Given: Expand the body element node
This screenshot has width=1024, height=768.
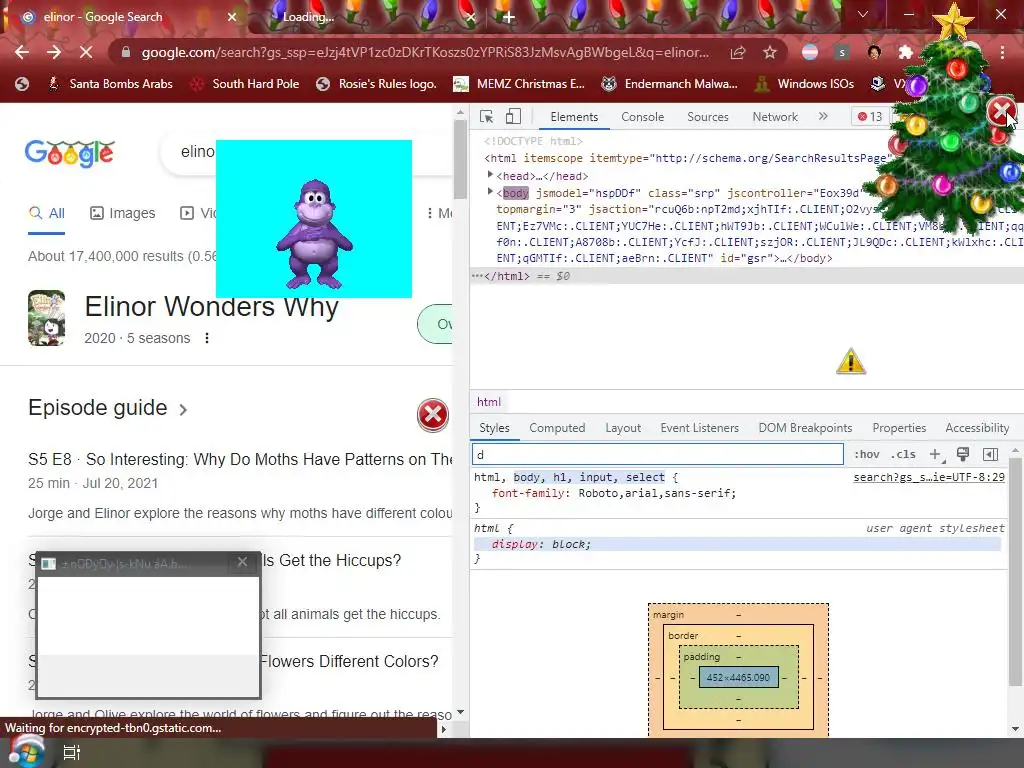Looking at the screenshot, I should click(x=490, y=192).
